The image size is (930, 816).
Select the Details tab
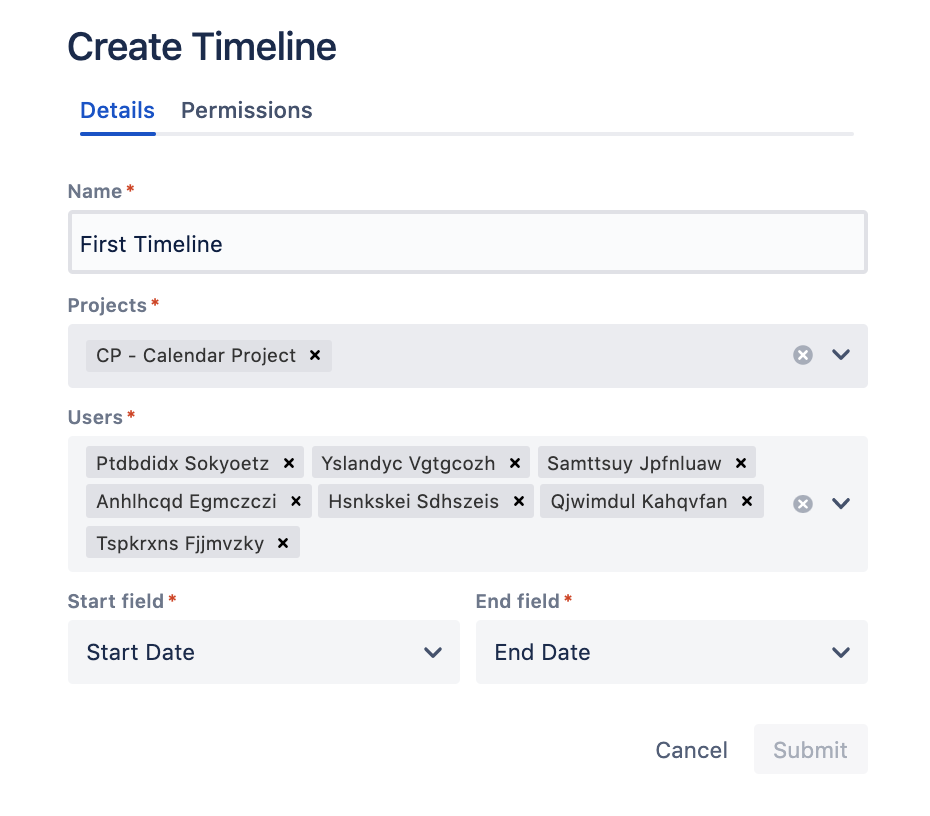(x=117, y=110)
